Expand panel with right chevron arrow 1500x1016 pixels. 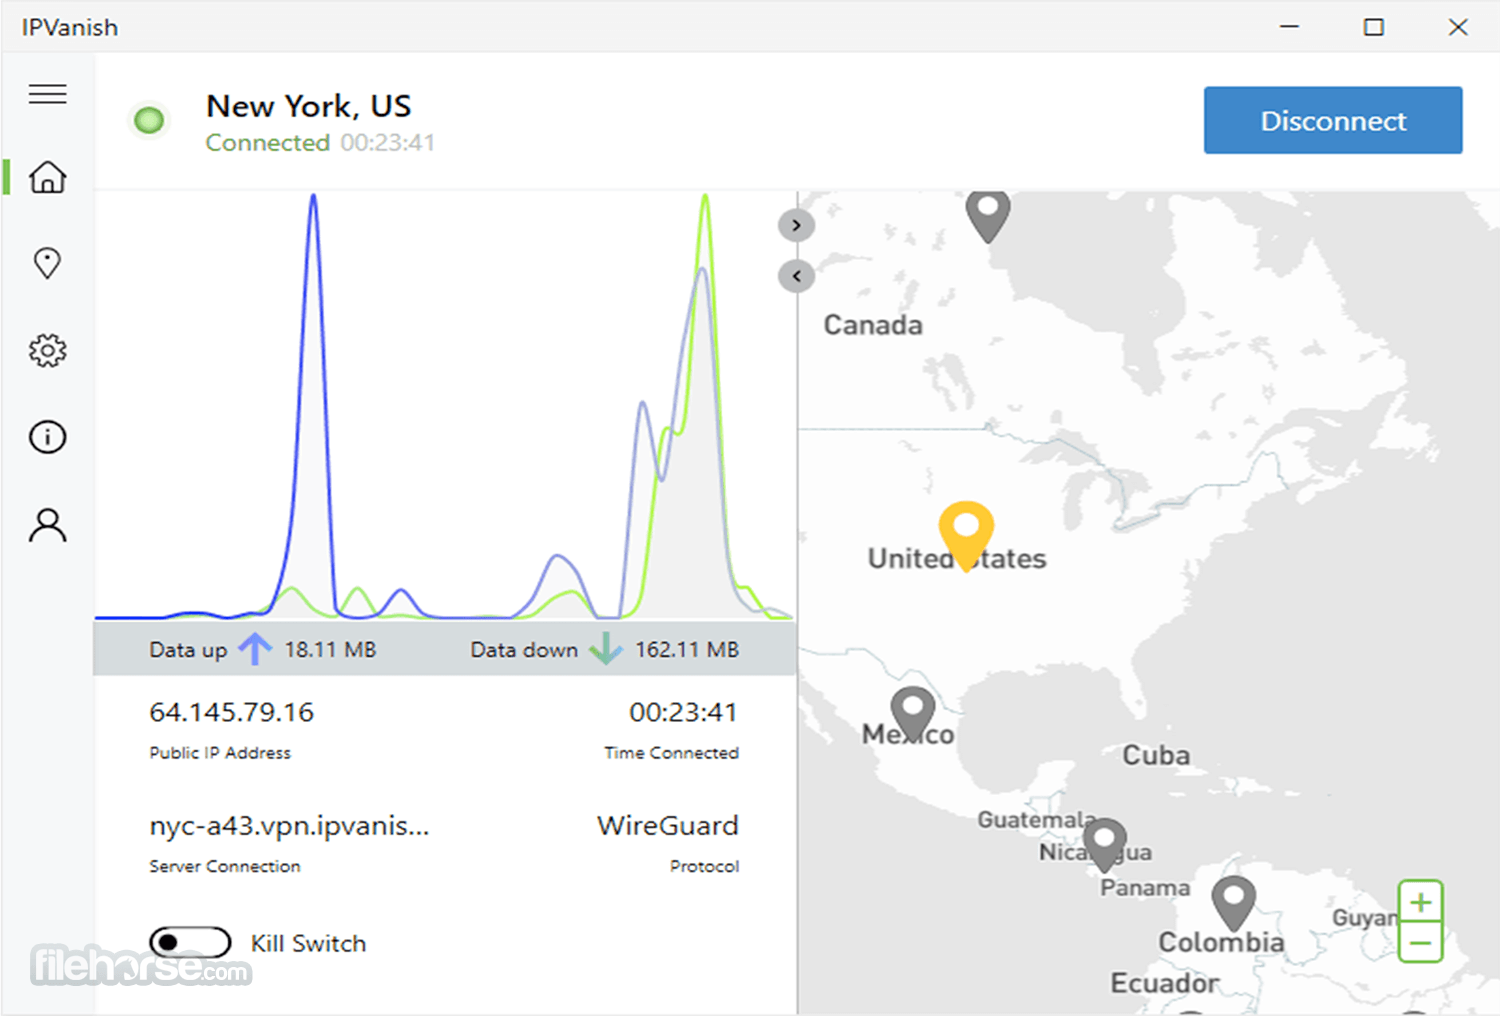796,225
